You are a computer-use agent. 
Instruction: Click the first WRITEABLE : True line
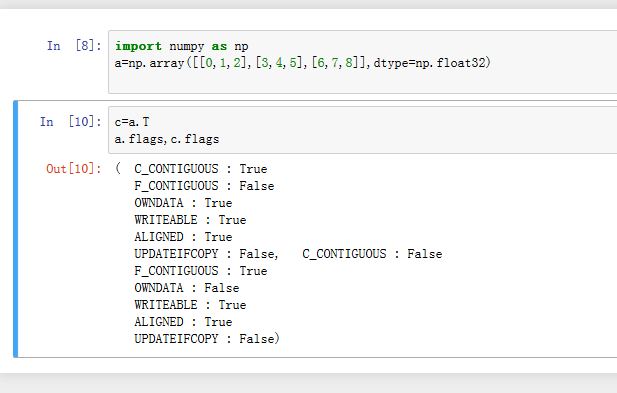[x=190, y=220]
